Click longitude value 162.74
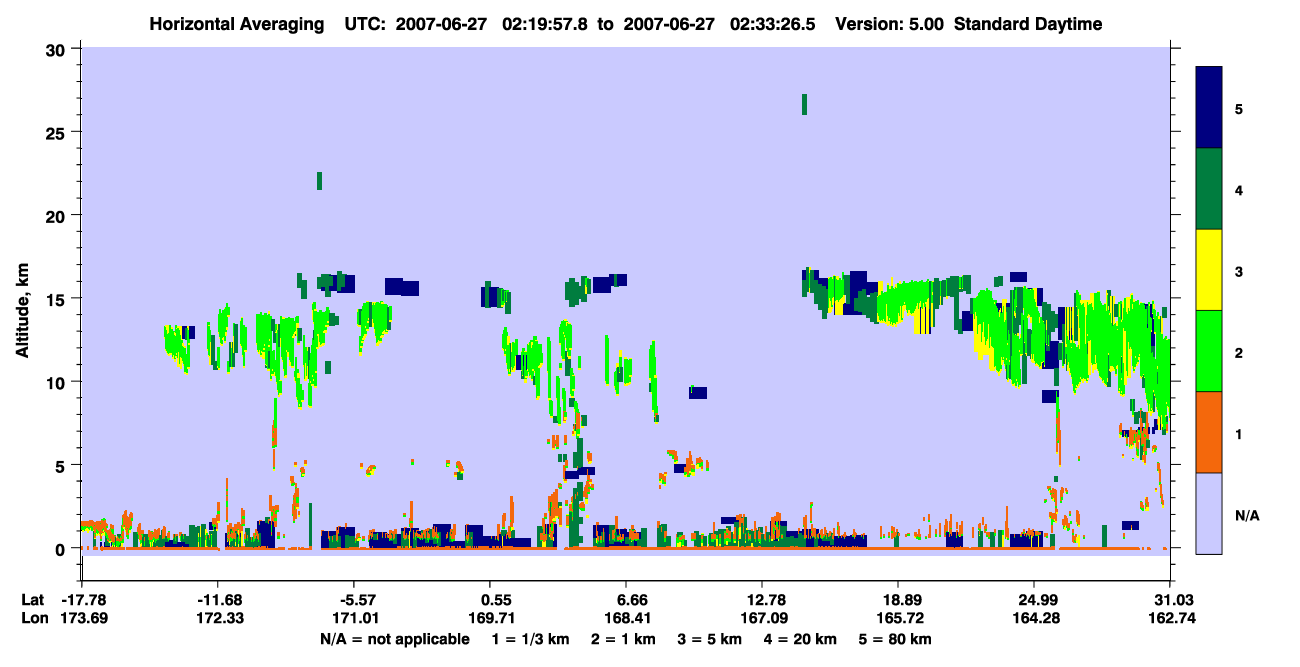Viewport: 1300px width, 667px height. point(1170,618)
